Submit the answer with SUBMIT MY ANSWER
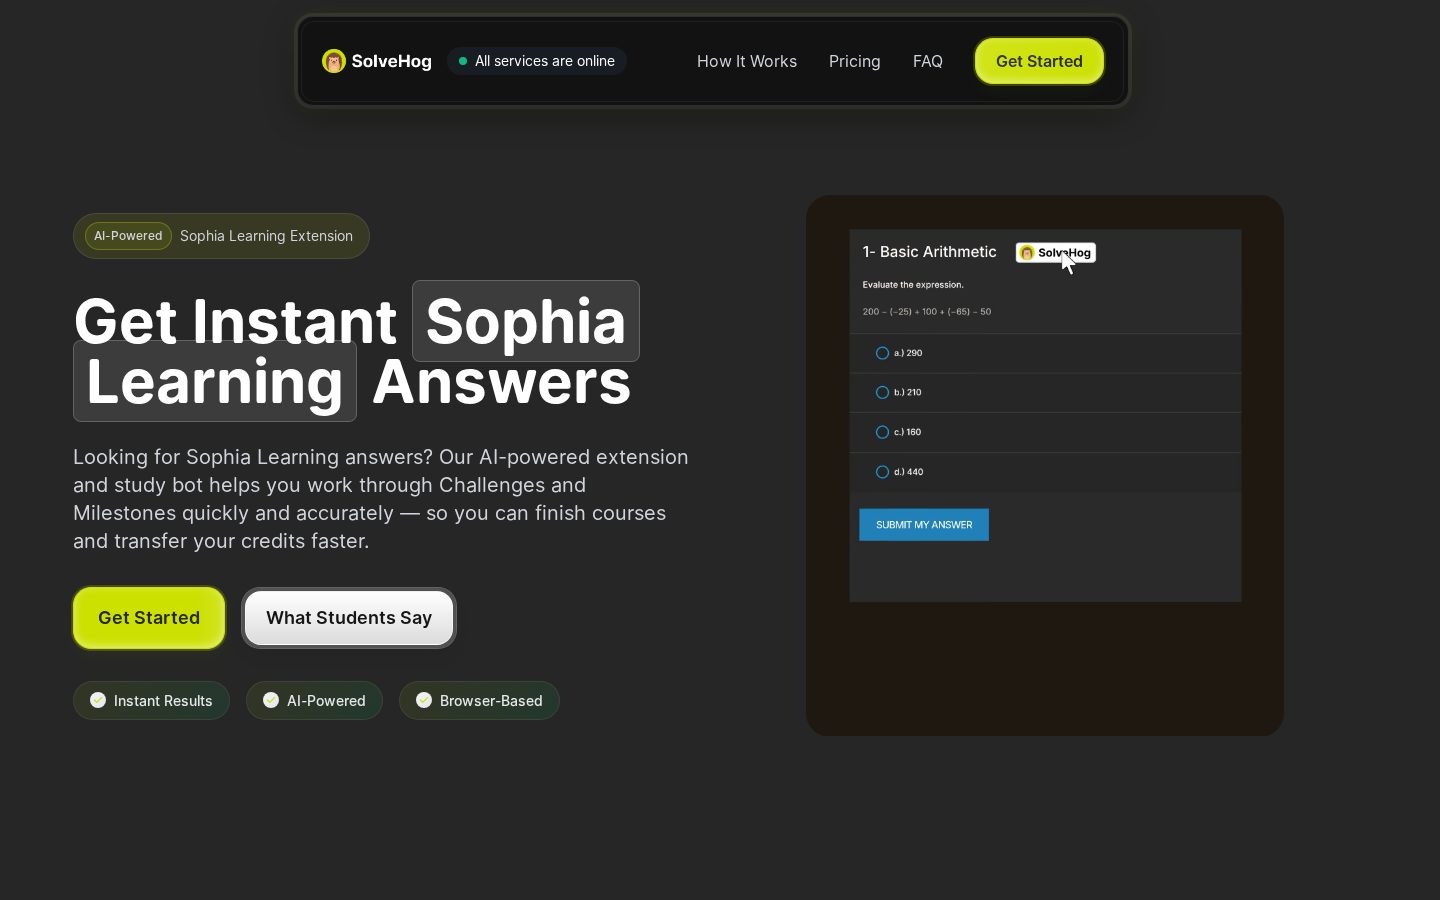1440x900 pixels. tap(924, 525)
